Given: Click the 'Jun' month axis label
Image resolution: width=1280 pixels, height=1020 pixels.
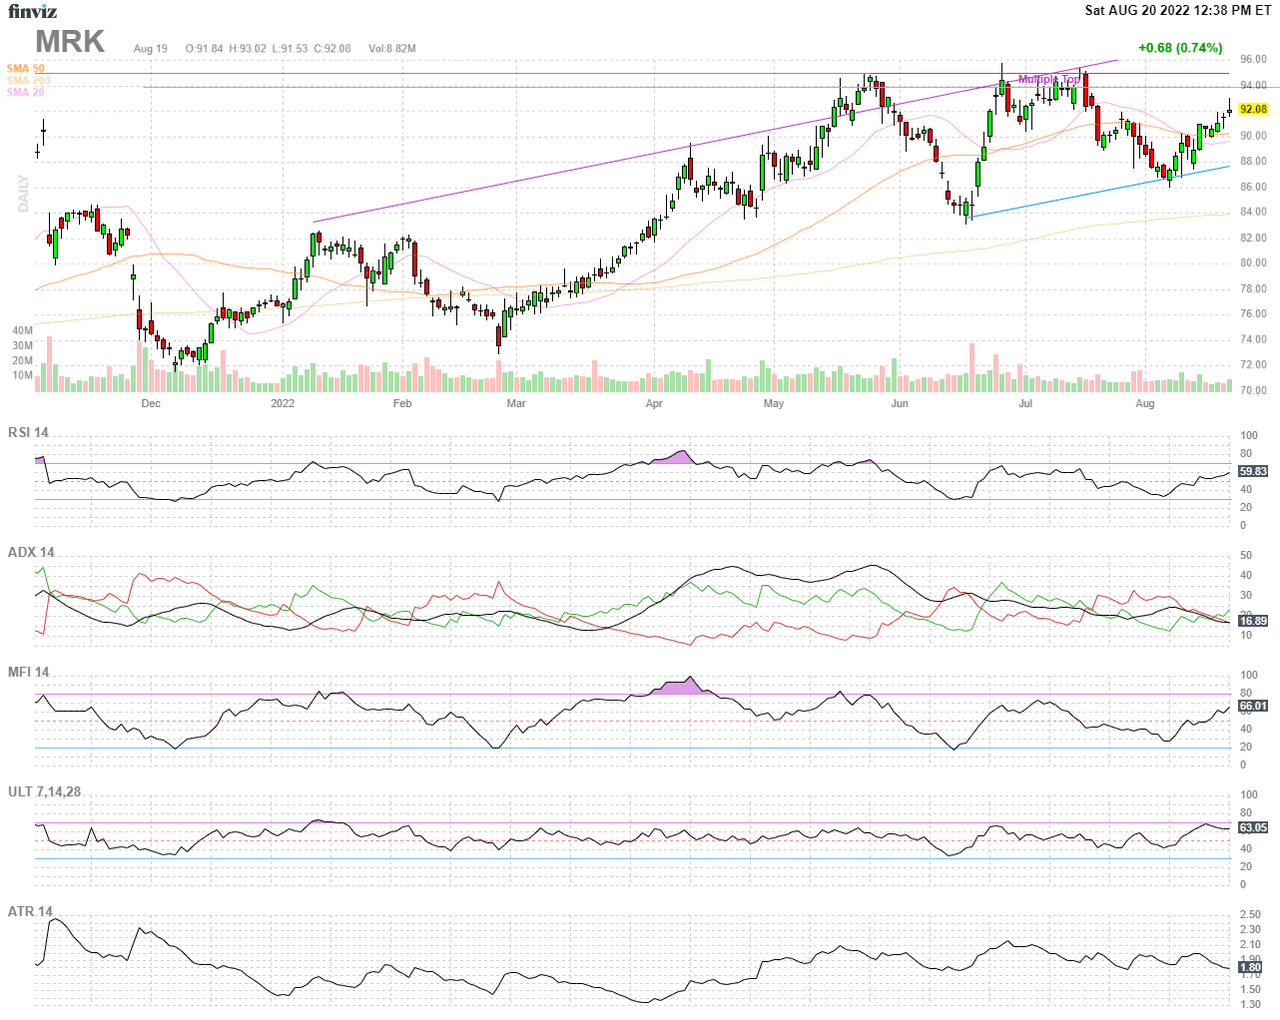Looking at the screenshot, I should pyautogui.click(x=900, y=404).
